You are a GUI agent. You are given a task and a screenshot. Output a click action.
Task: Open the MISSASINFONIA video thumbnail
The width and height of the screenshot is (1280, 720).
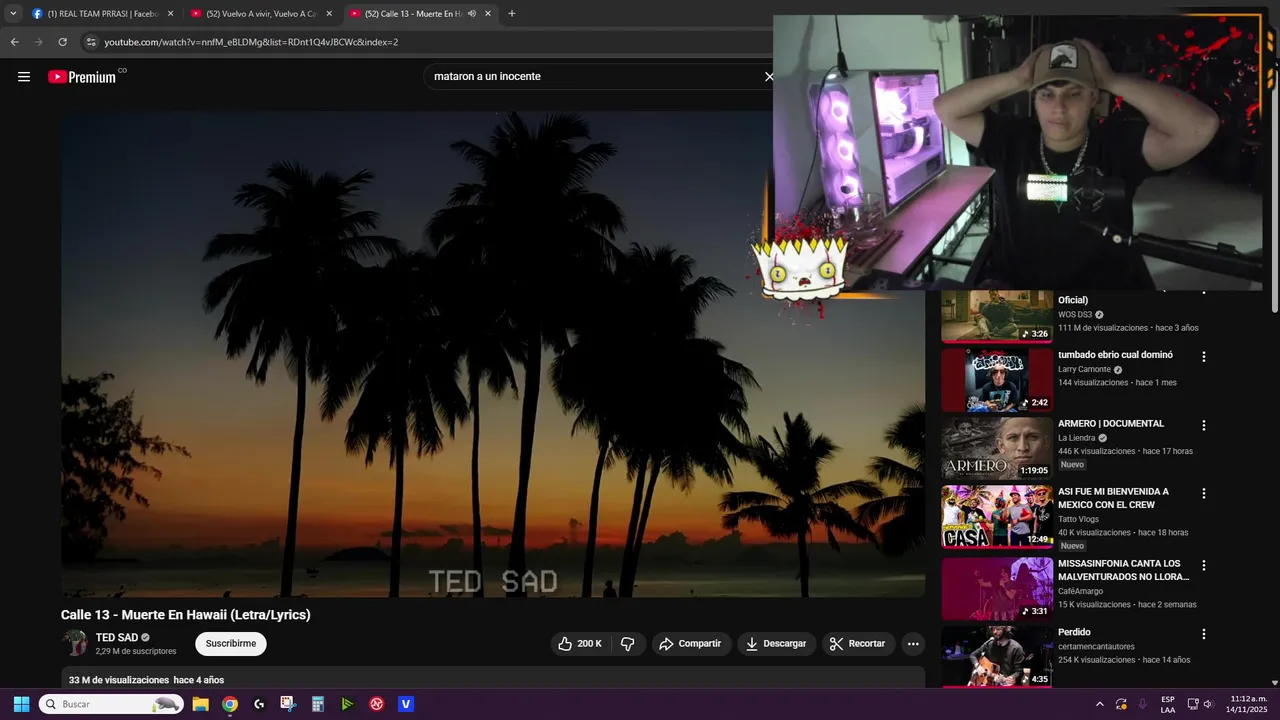coord(997,589)
